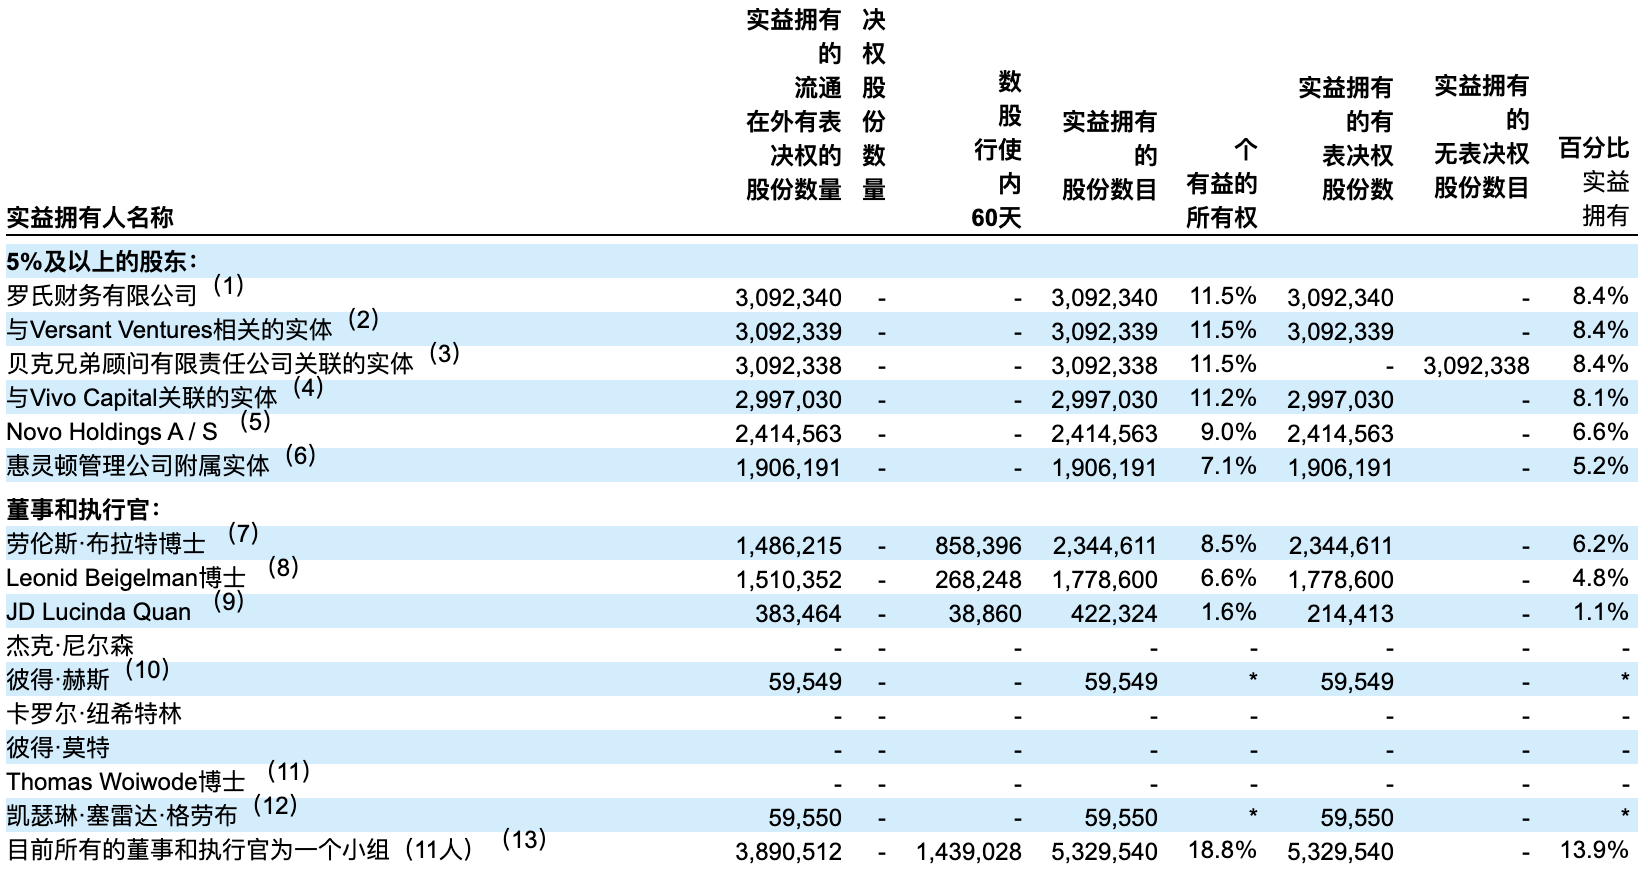
Task: Select 惠灵顿管理公司附属实体 row name
Action: [138, 466]
